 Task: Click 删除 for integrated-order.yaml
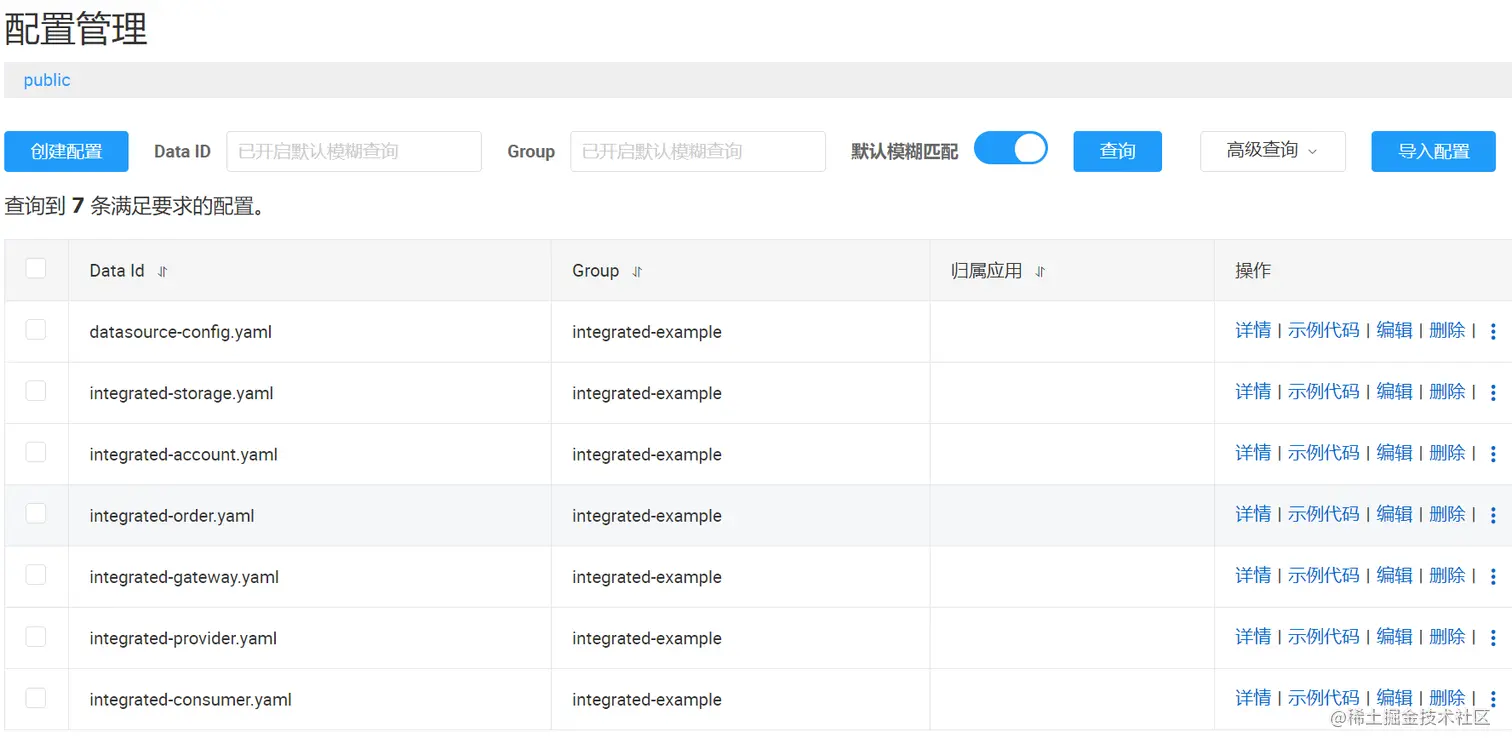[x=1448, y=514]
